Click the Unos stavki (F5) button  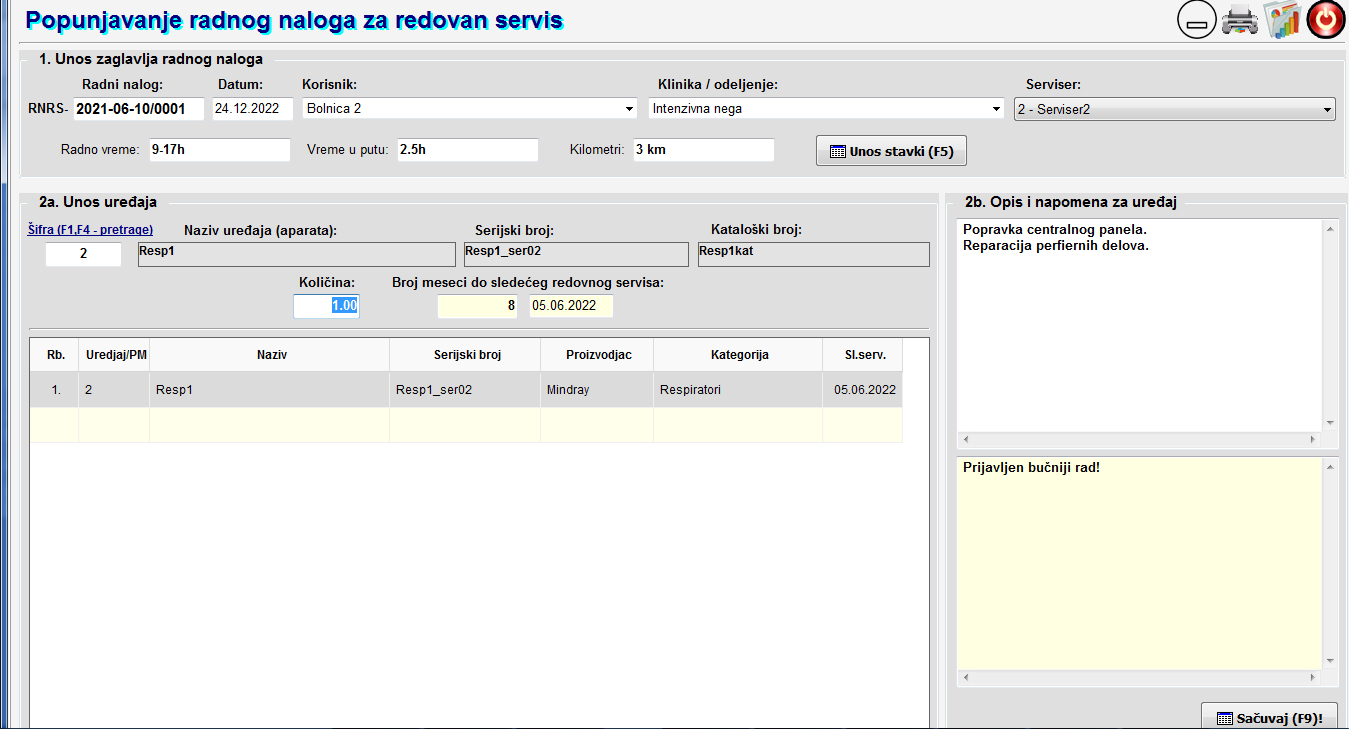pos(891,152)
